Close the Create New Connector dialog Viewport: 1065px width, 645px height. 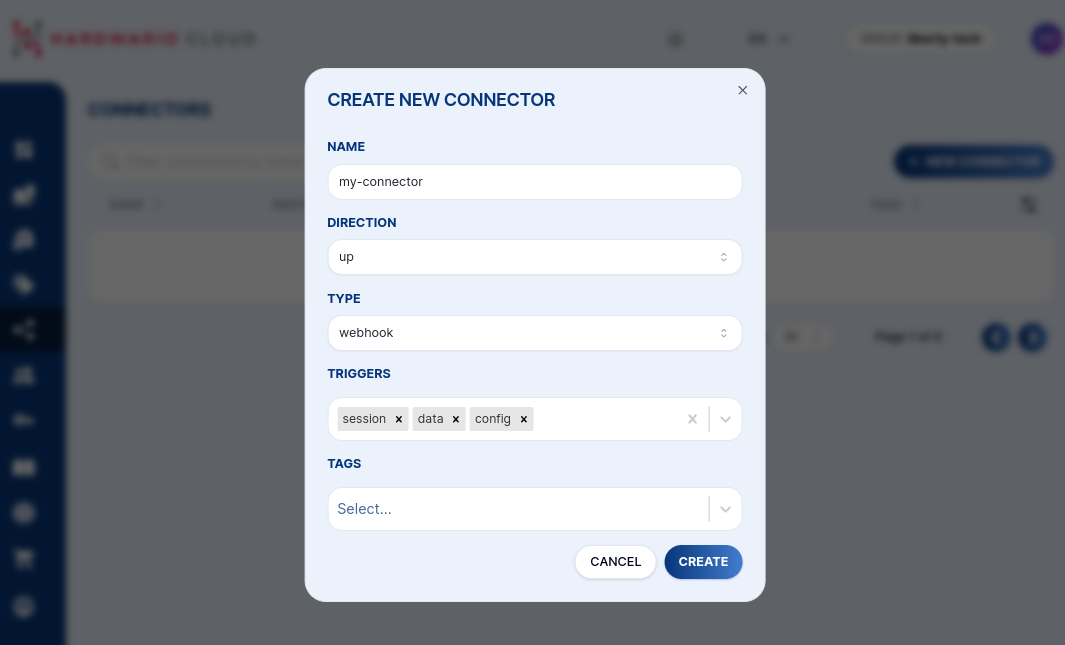coord(742,90)
